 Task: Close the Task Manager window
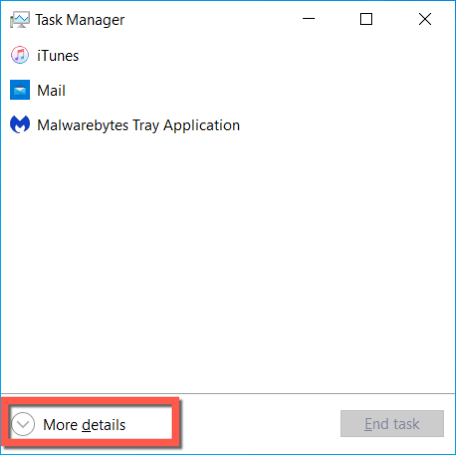(425, 19)
